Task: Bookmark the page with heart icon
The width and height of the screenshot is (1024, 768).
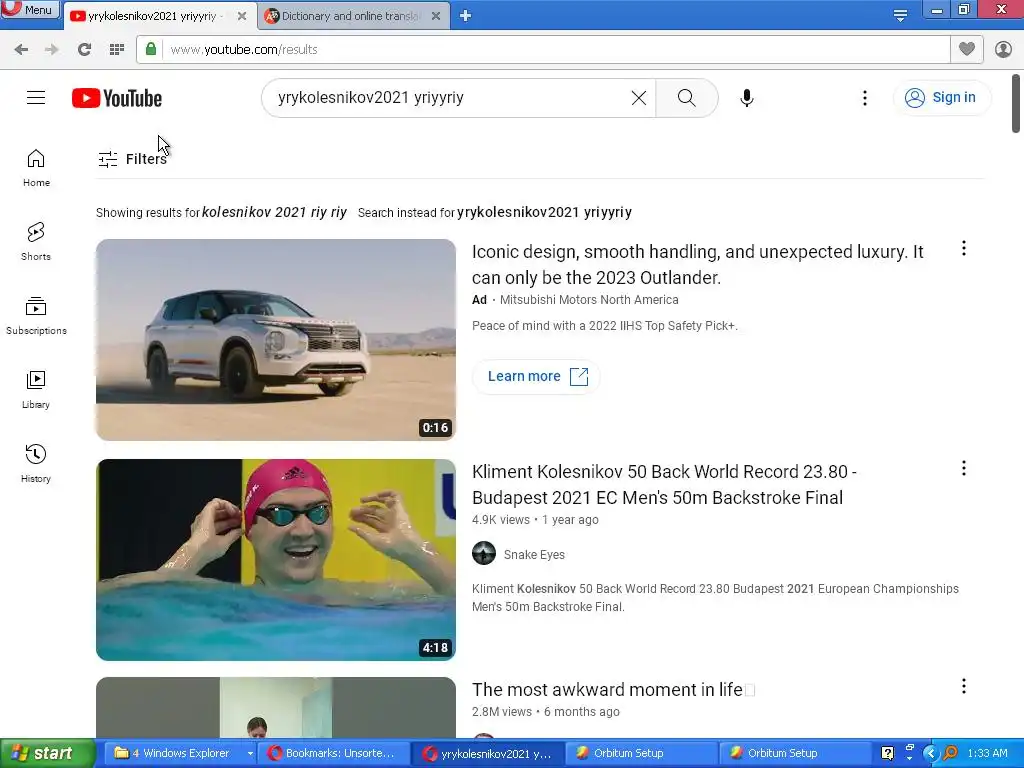Action: click(967, 49)
